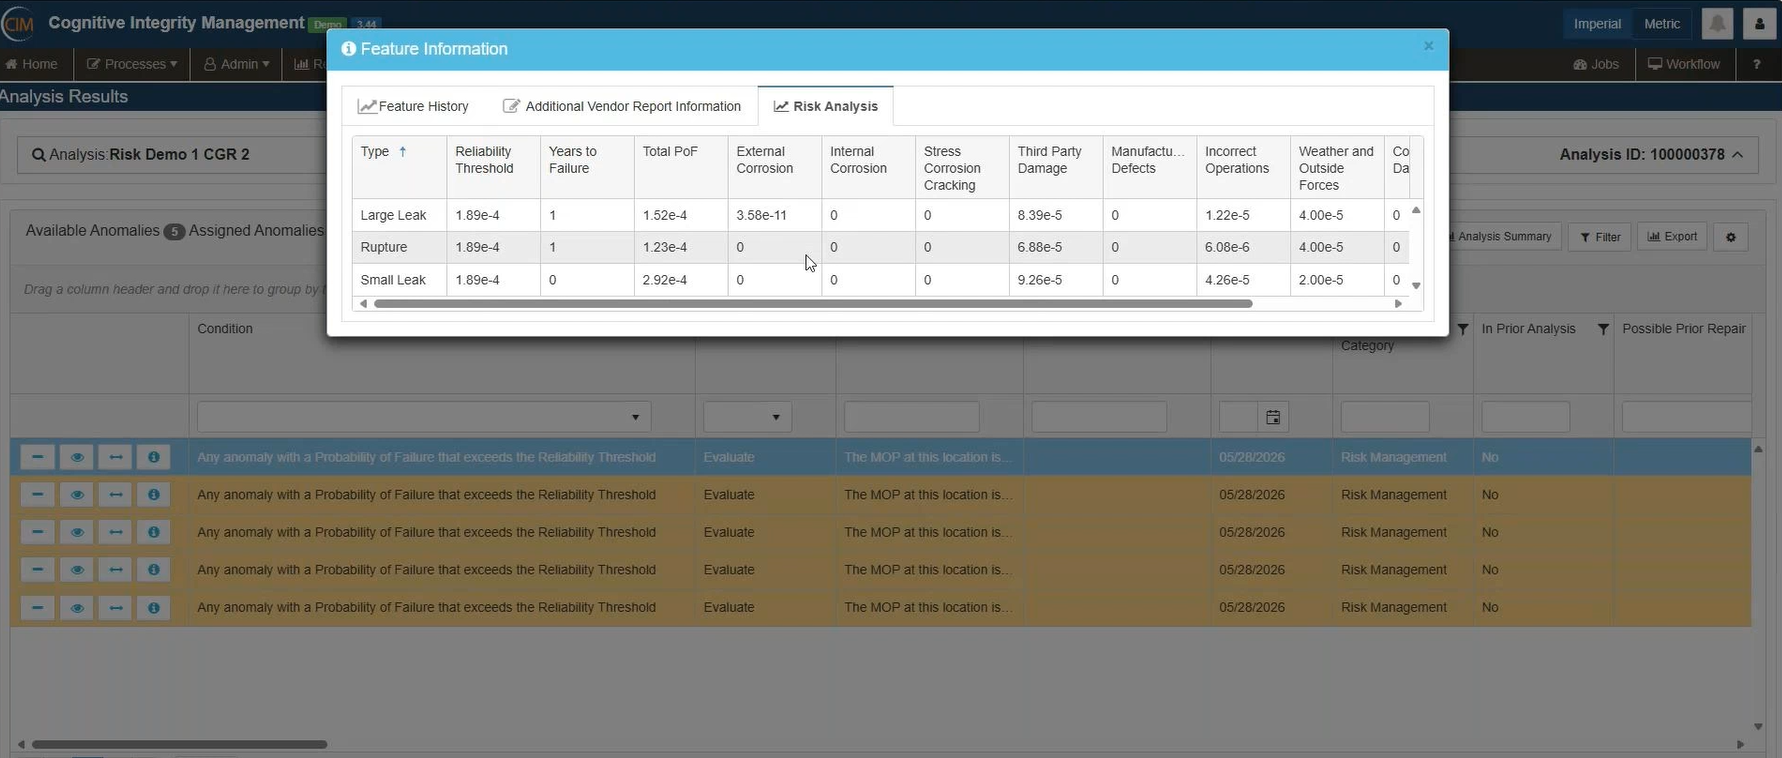Screen dimensions: 1782x758
Task: Toggle eye icon in fourth anomaly row
Action: 76,570
